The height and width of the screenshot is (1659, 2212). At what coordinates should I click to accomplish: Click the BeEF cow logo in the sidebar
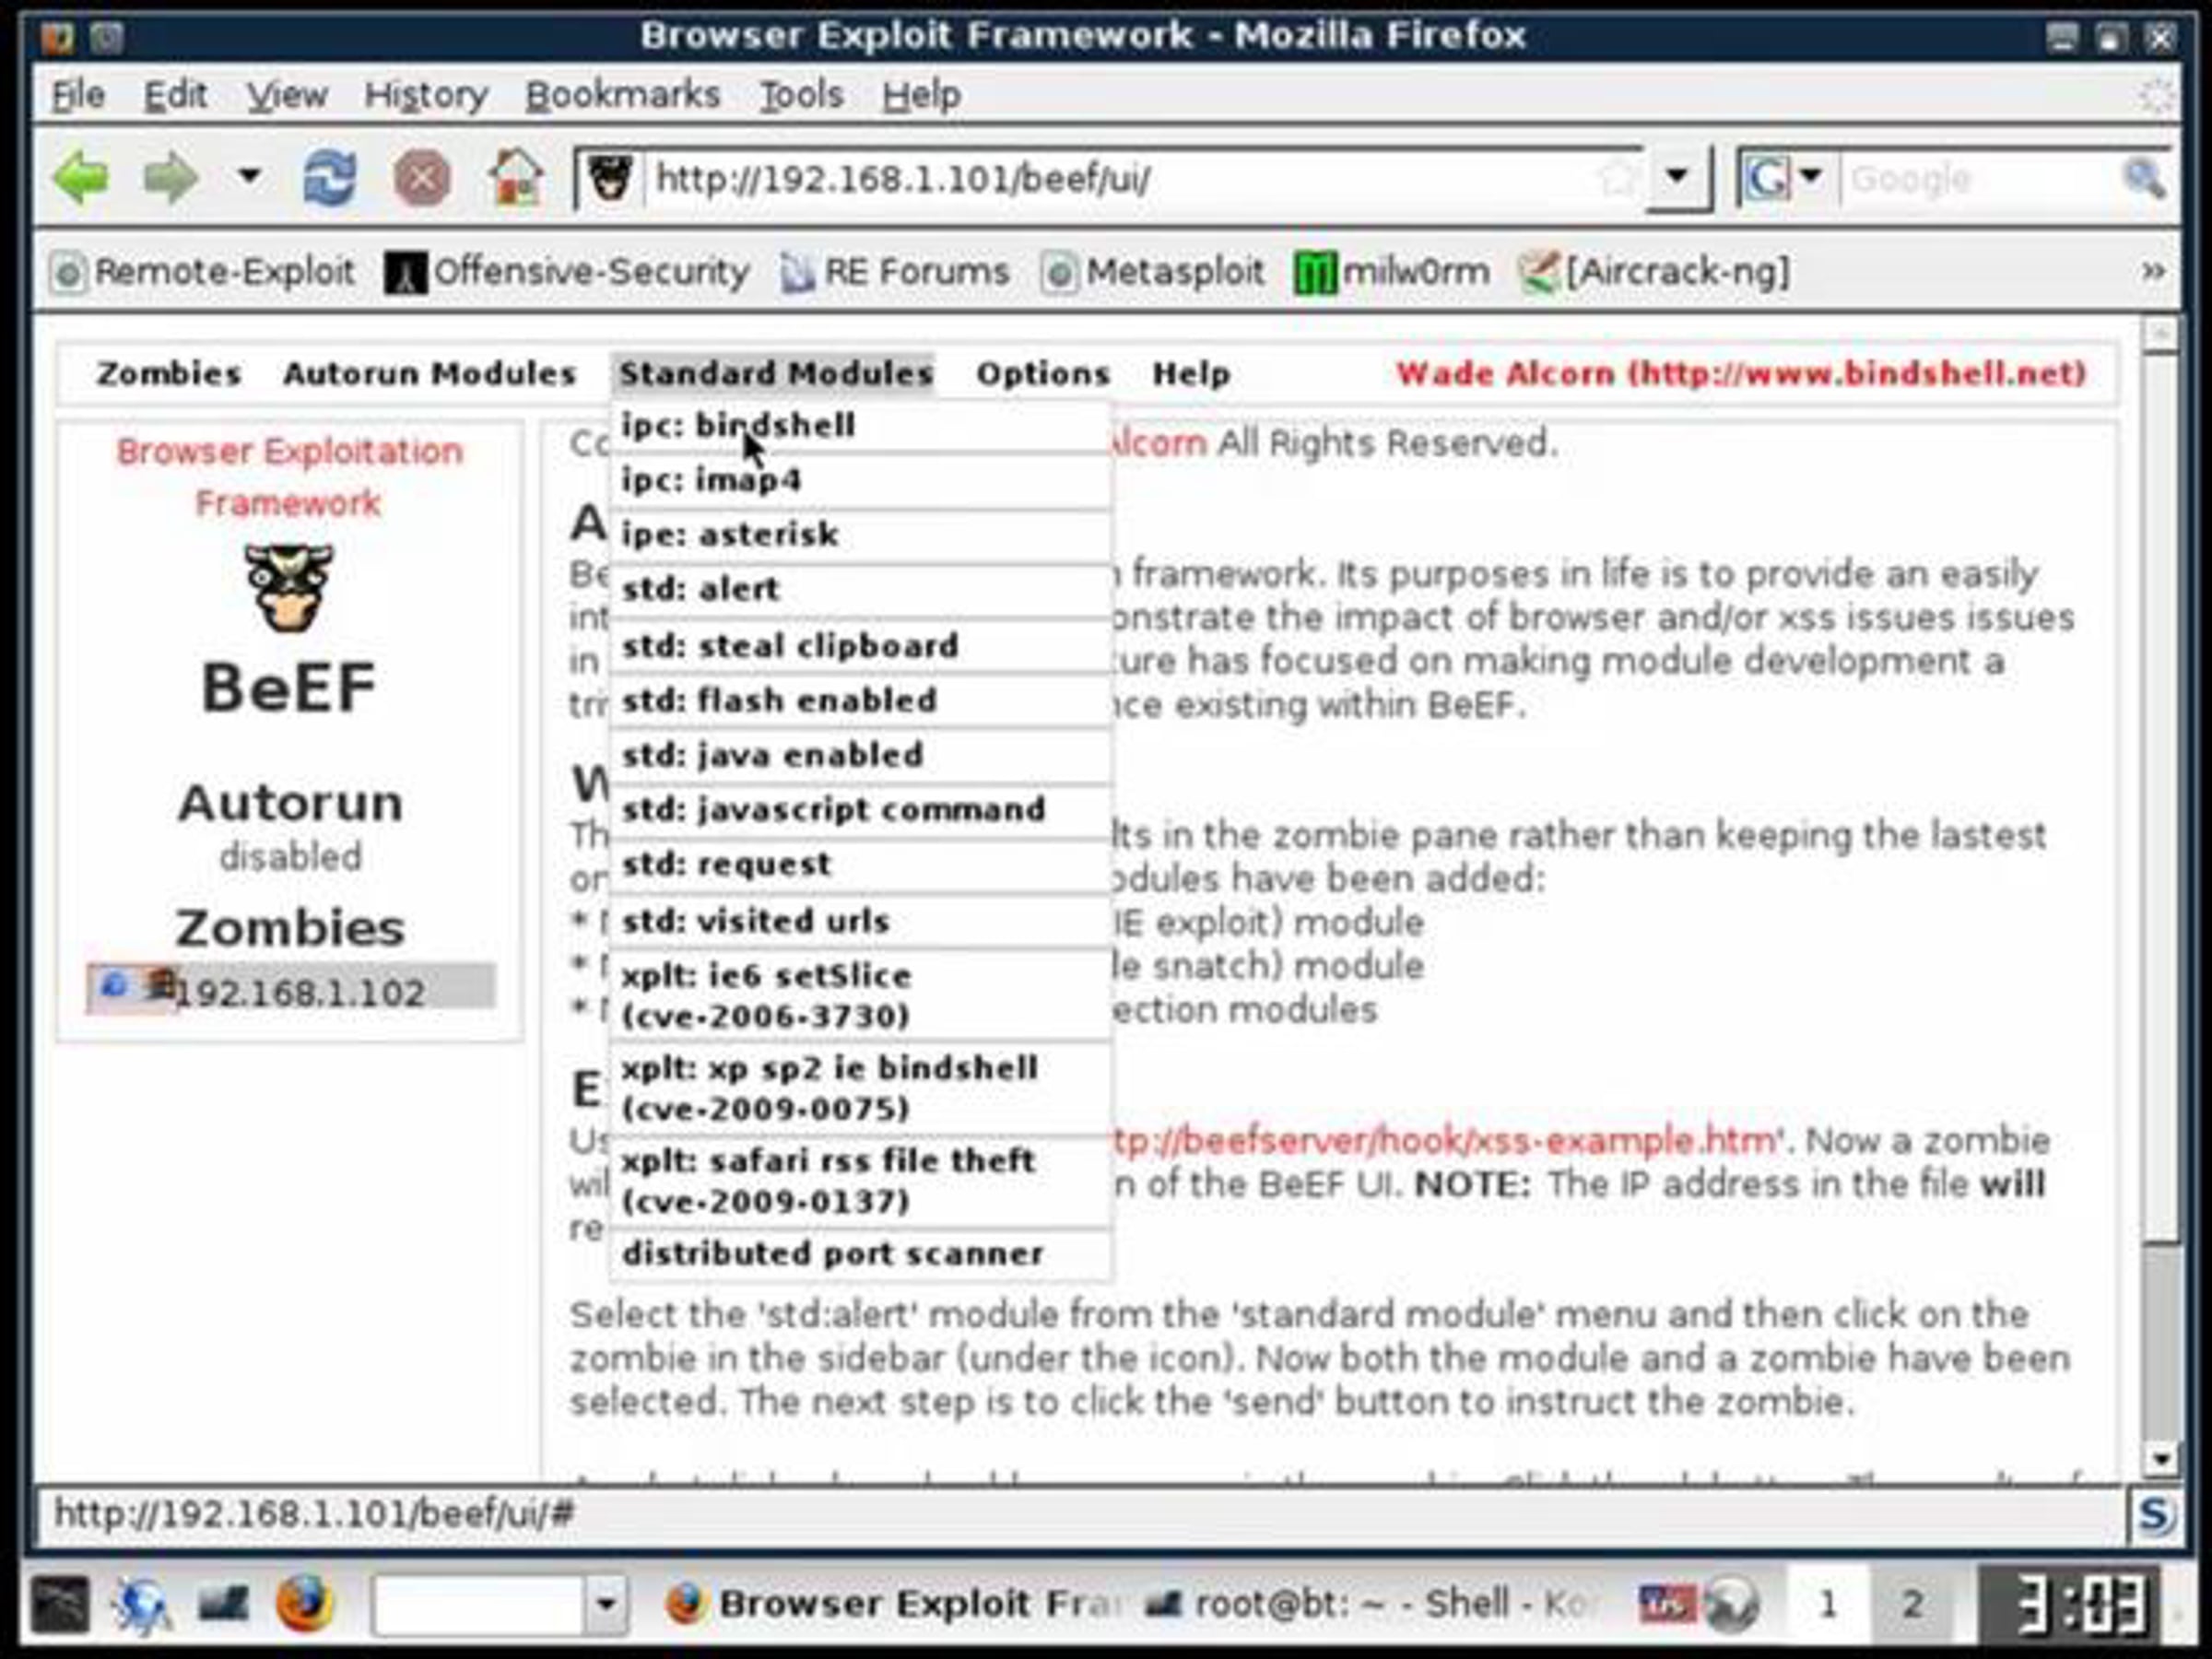tap(289, 588)
